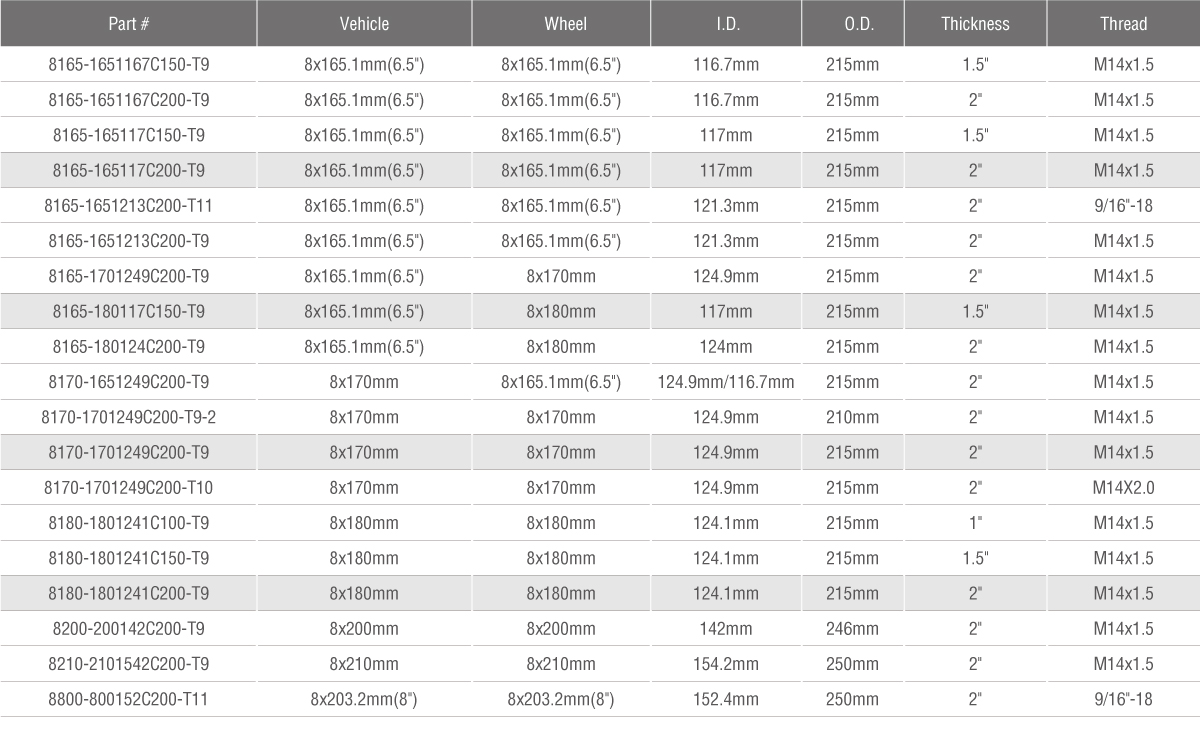Select the 152.4mm I.D. cell

pos(726,700)
